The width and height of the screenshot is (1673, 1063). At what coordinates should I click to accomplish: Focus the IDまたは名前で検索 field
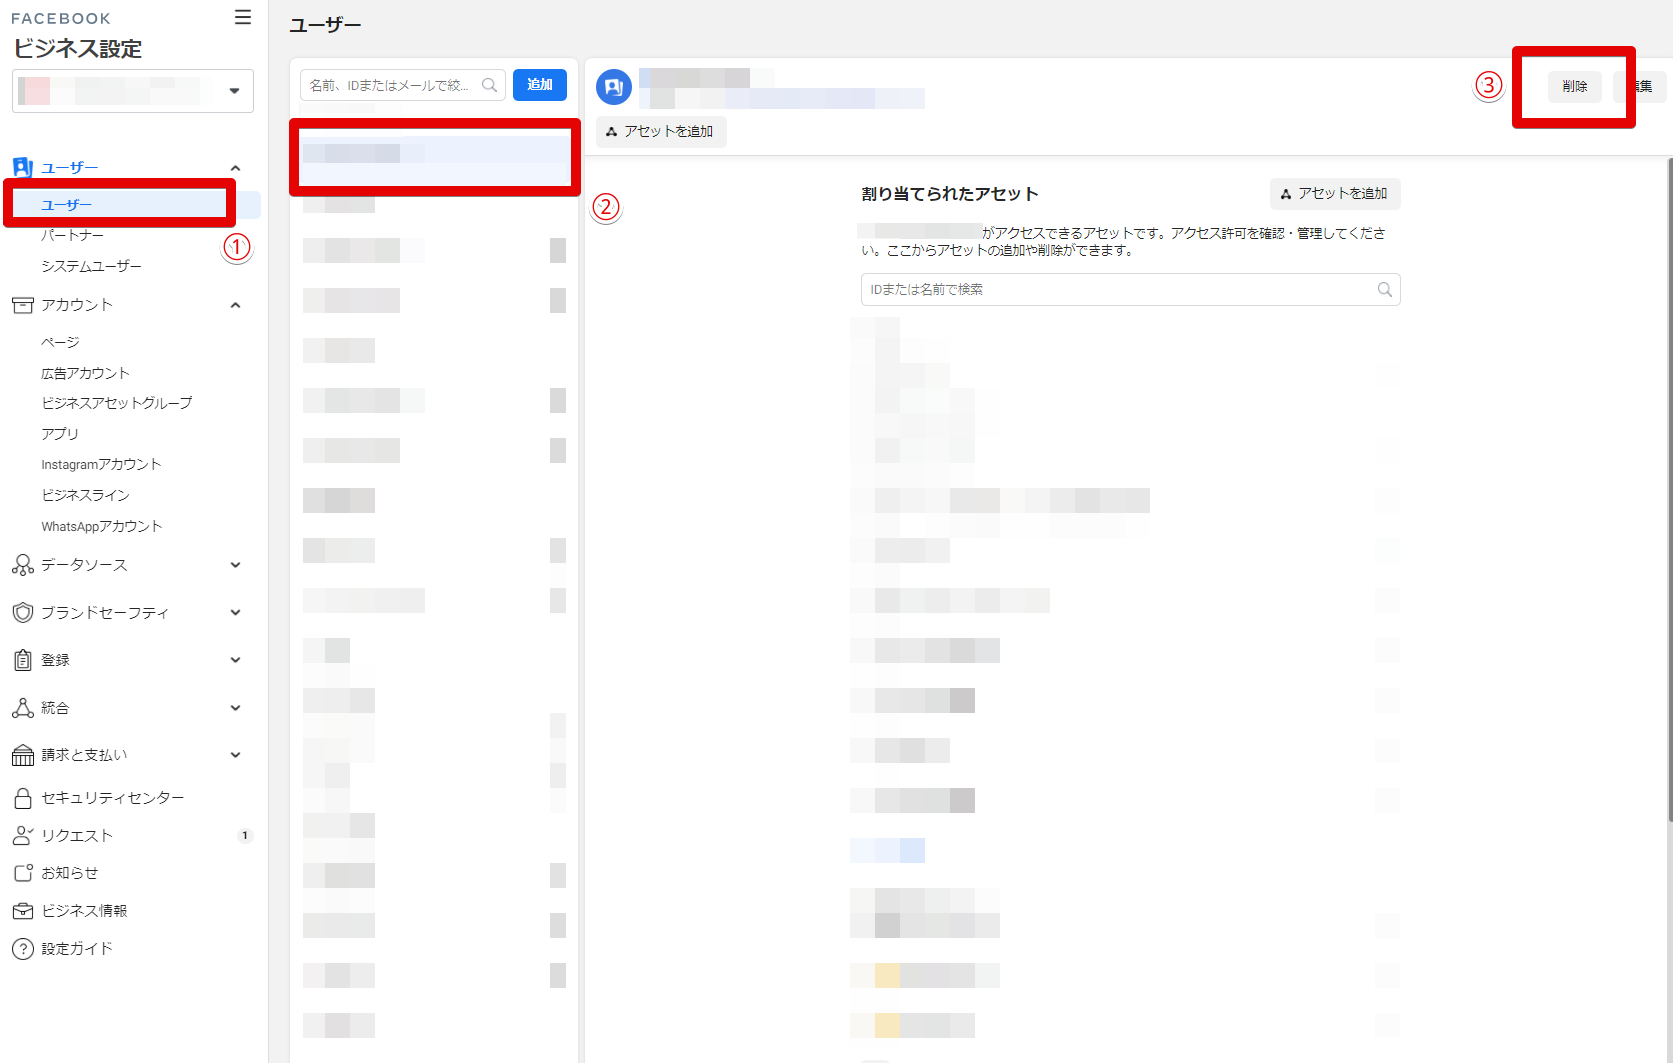tap(1130, 289)
